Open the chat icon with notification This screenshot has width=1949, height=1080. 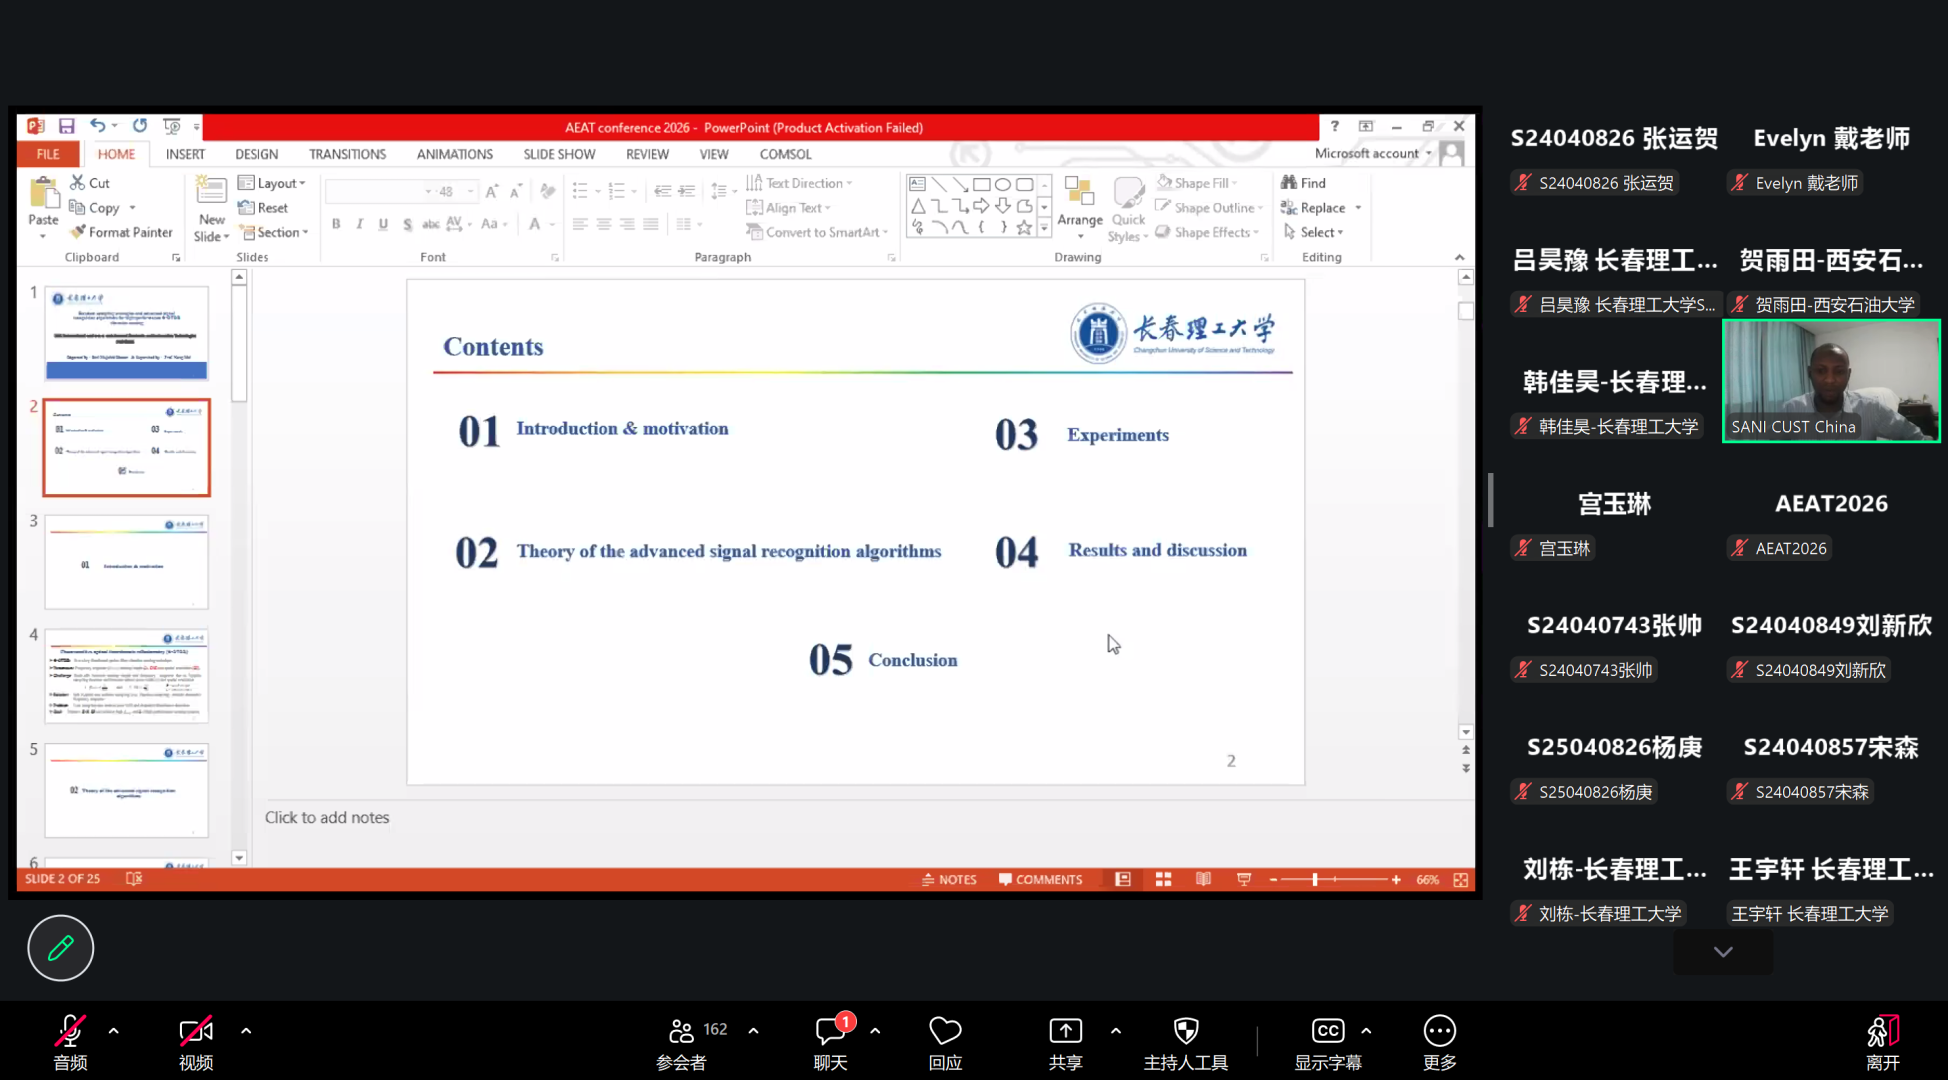pyautogui.click(x=830, y=1030)
